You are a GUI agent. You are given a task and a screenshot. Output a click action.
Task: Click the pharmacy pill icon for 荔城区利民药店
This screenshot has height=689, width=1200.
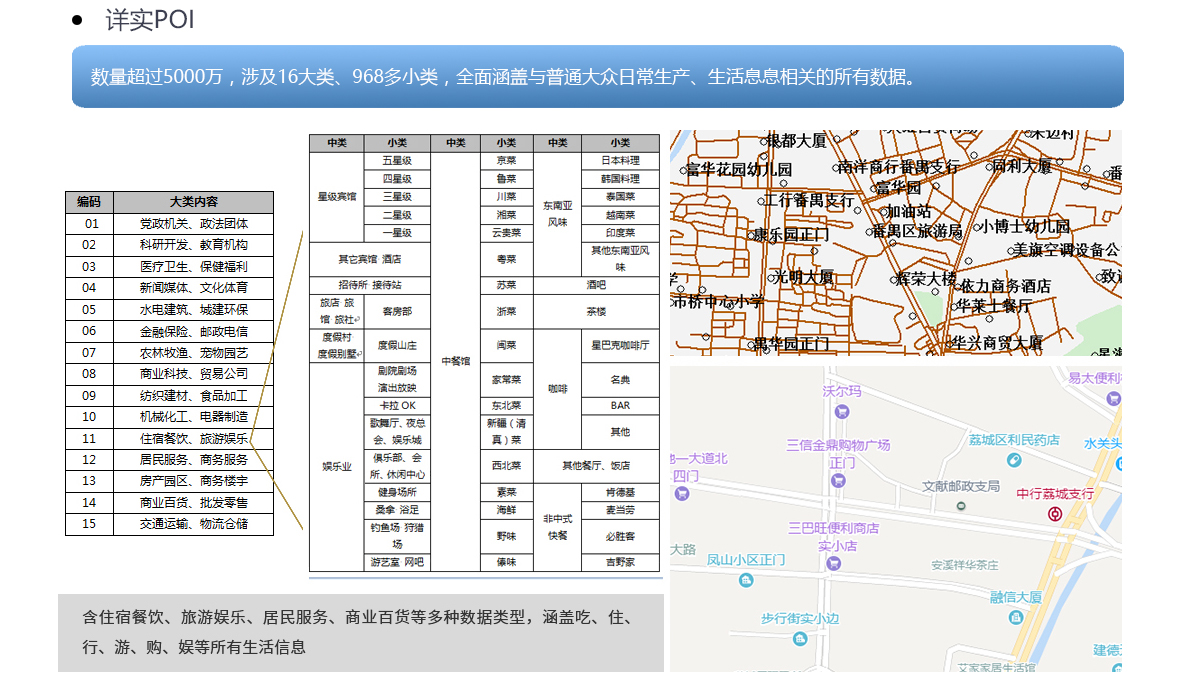point(1014,460)
